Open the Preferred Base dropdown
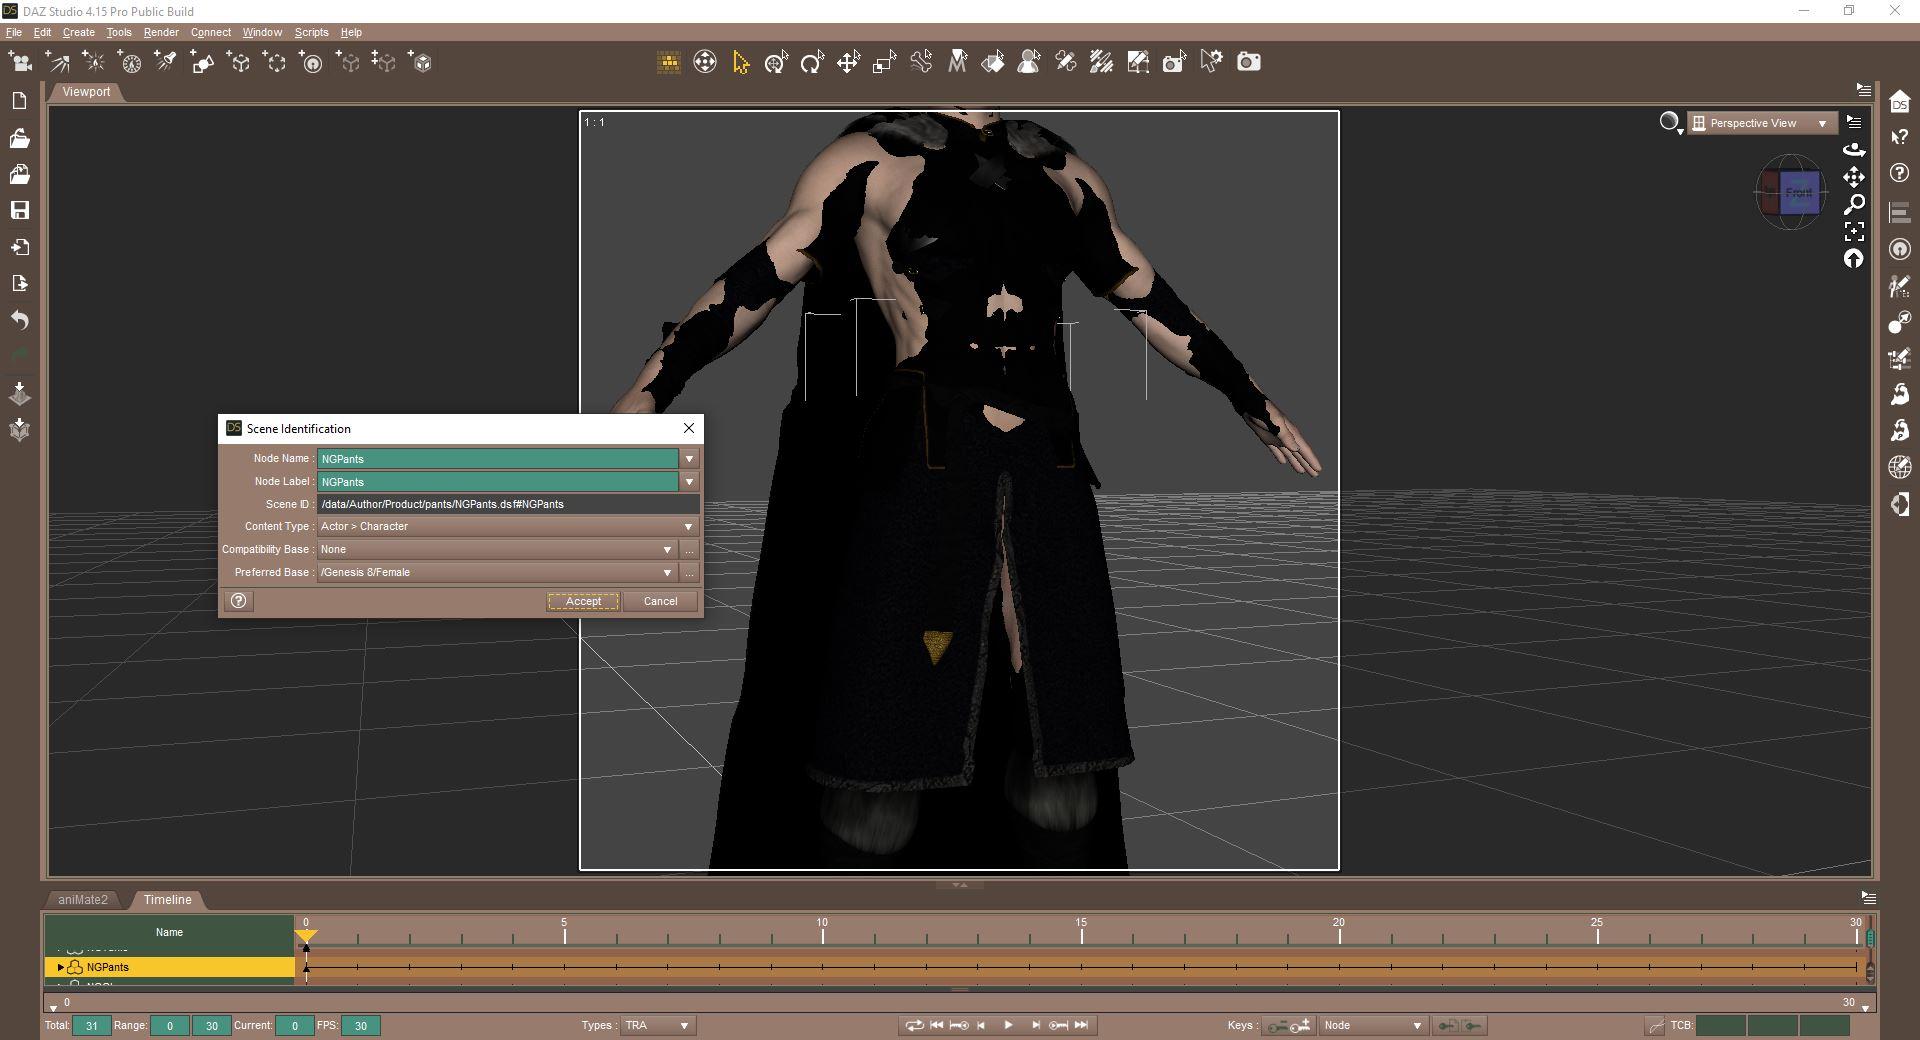This screenshot has height=1040, width=1920. tap(497, 573)
